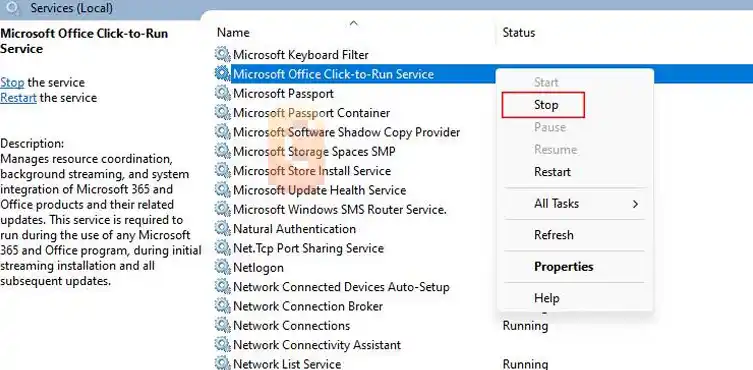Click gear icon beside Network List Service
The image size is (753, 370).
[222, 363]
